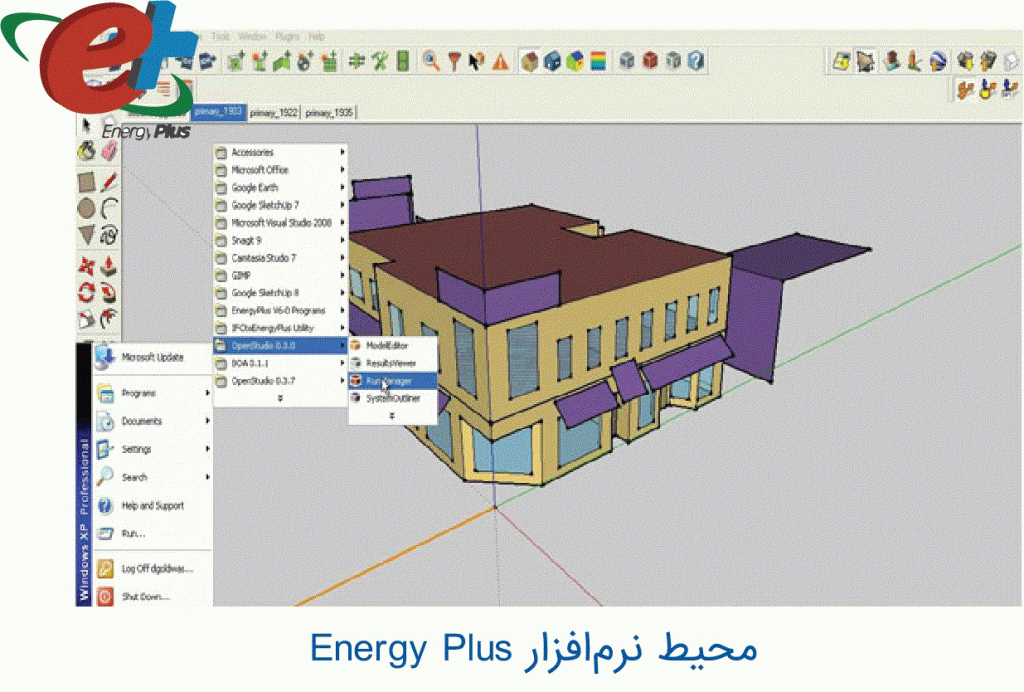The width and height of the screenshot is (1024, 692).
Task: Expand the Camtasia Studio 7 folder
Action: point(280,258)
